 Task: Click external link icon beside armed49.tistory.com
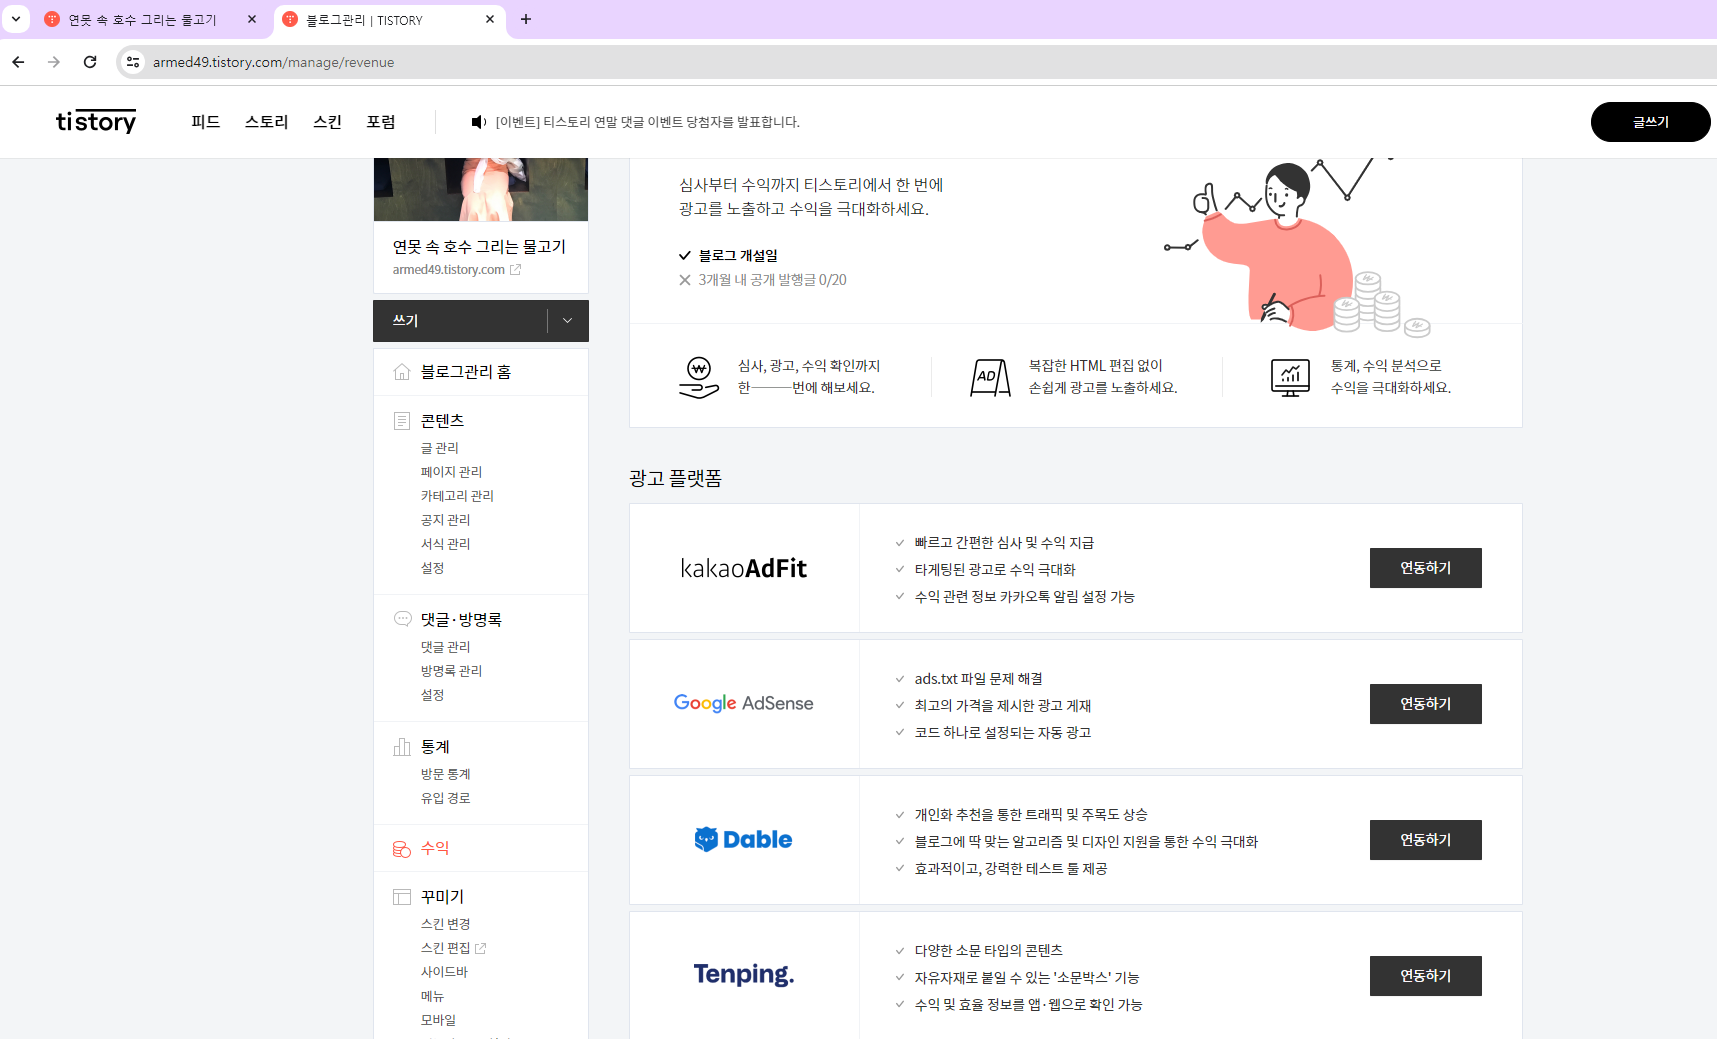pyautogui.click(x=515, y=270)
